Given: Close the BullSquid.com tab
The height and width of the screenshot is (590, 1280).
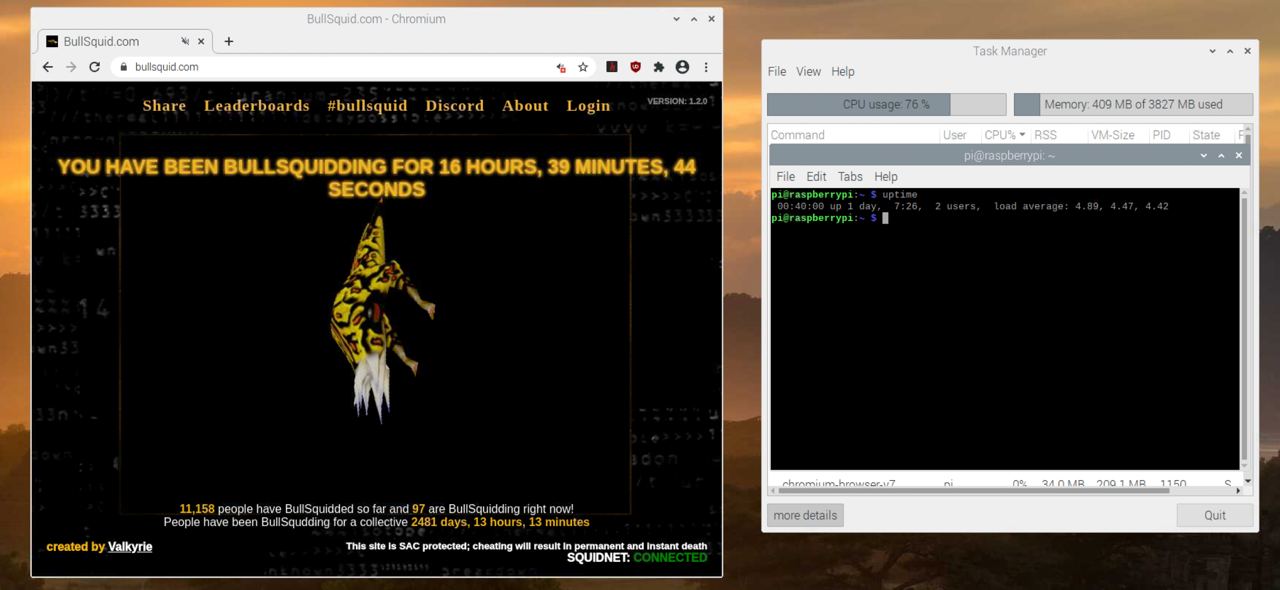Looking at the screenshot, I should point(201,41).
